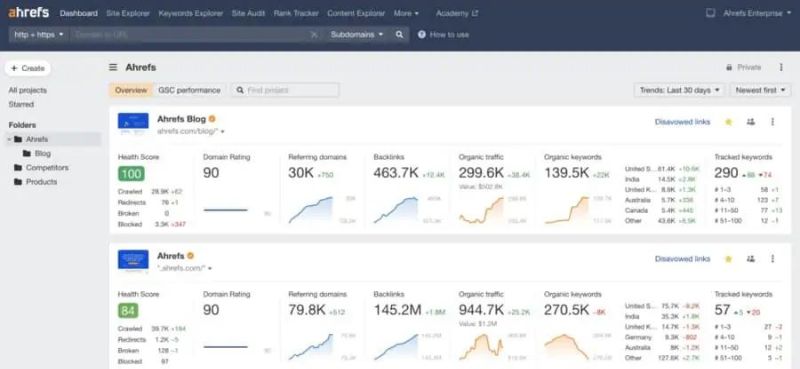This screenshot has width=800, height=369.
Task: Click the 299.6K Organic traffic value
Action: click(481, 173)
